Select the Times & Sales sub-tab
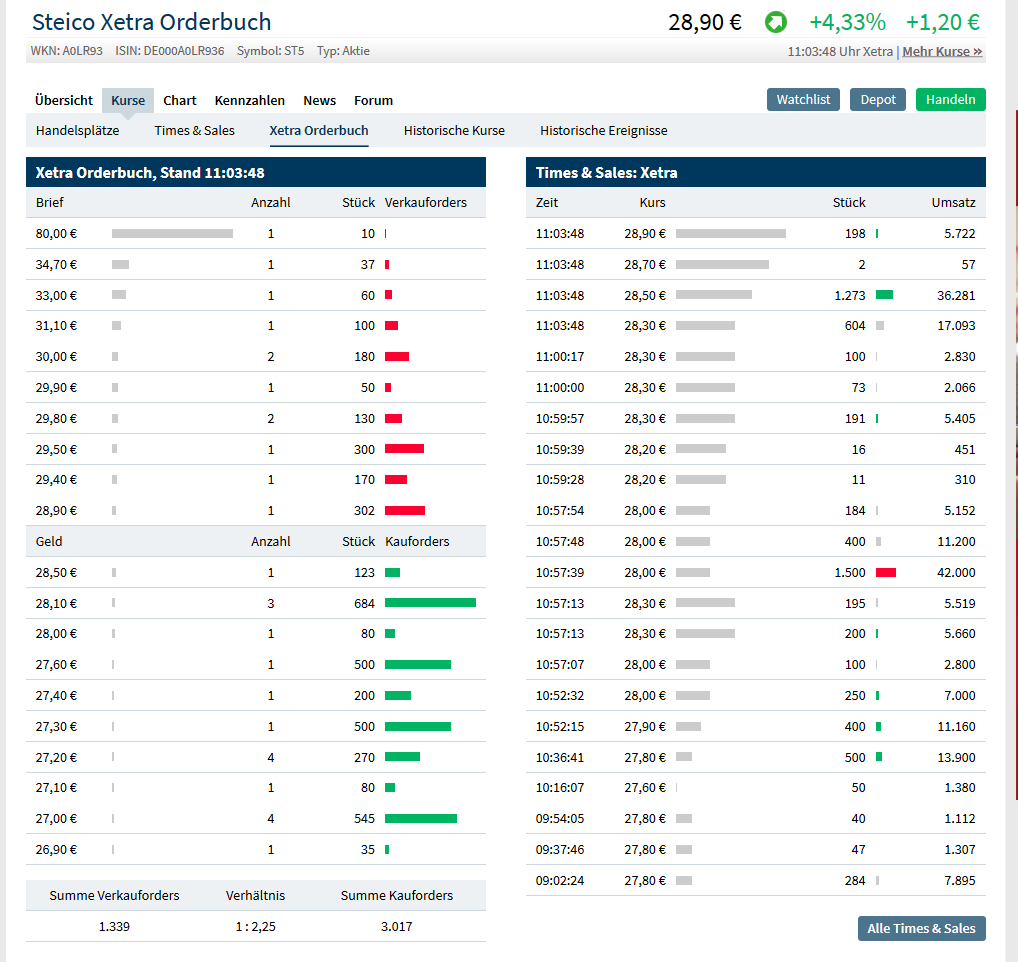 click(195, 130)
